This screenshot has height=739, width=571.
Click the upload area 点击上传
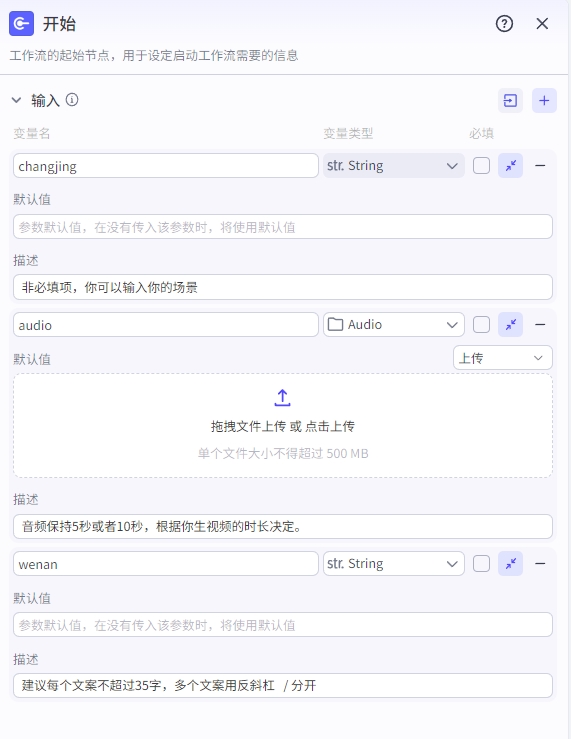[x=330, y=426]
